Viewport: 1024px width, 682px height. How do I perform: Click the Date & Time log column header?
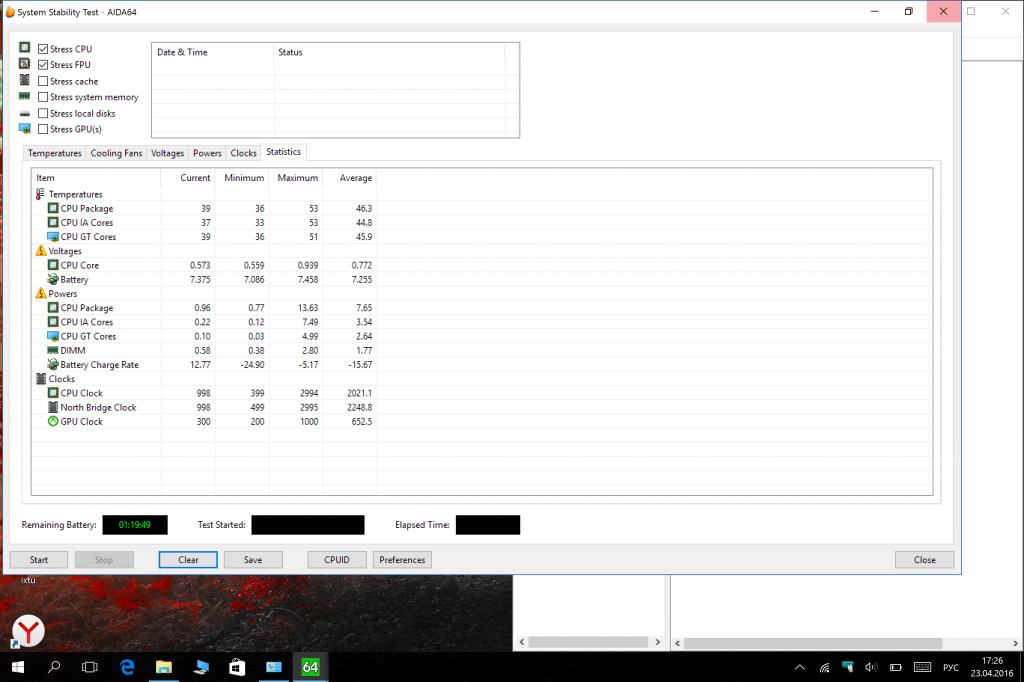[x=213, y=52]
